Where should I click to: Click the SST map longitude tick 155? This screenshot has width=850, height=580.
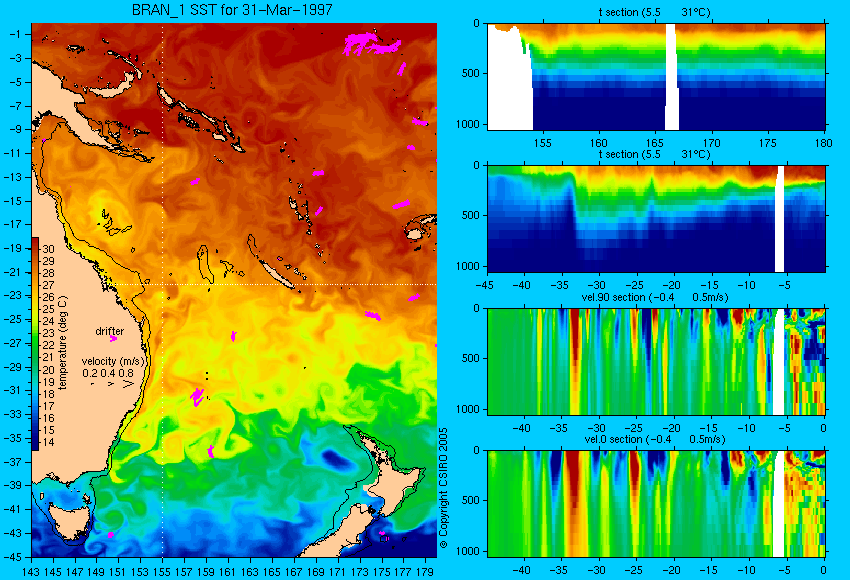[162, 571]
